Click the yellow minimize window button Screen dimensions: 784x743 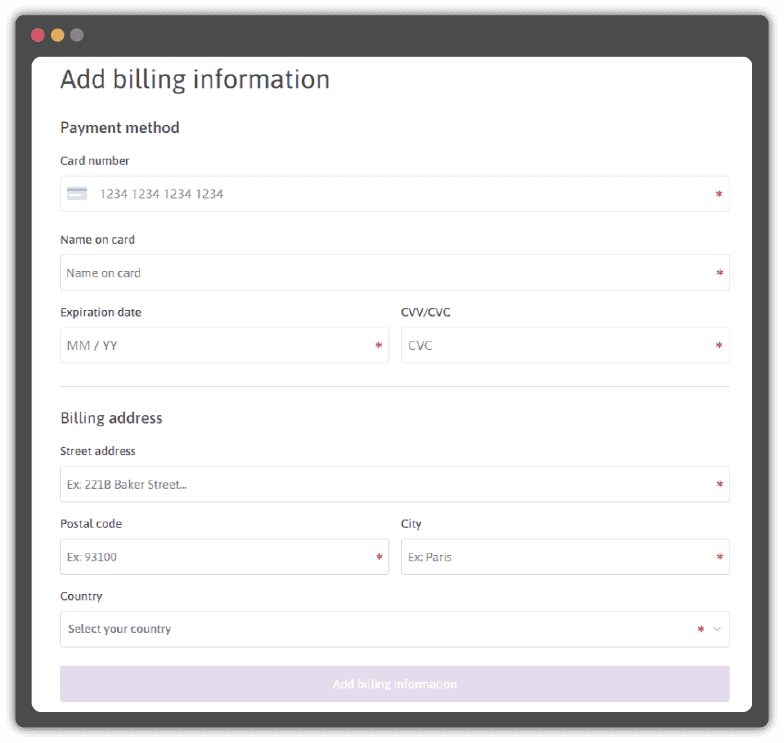pos(58,35)
